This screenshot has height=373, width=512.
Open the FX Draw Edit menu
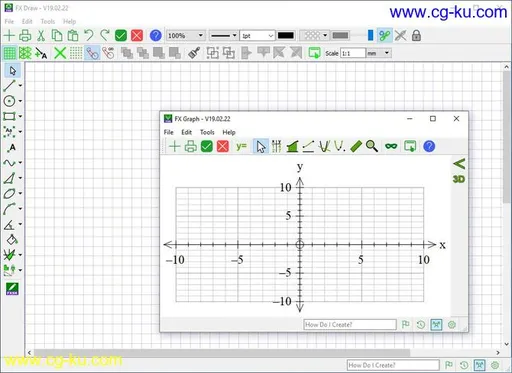27,21
